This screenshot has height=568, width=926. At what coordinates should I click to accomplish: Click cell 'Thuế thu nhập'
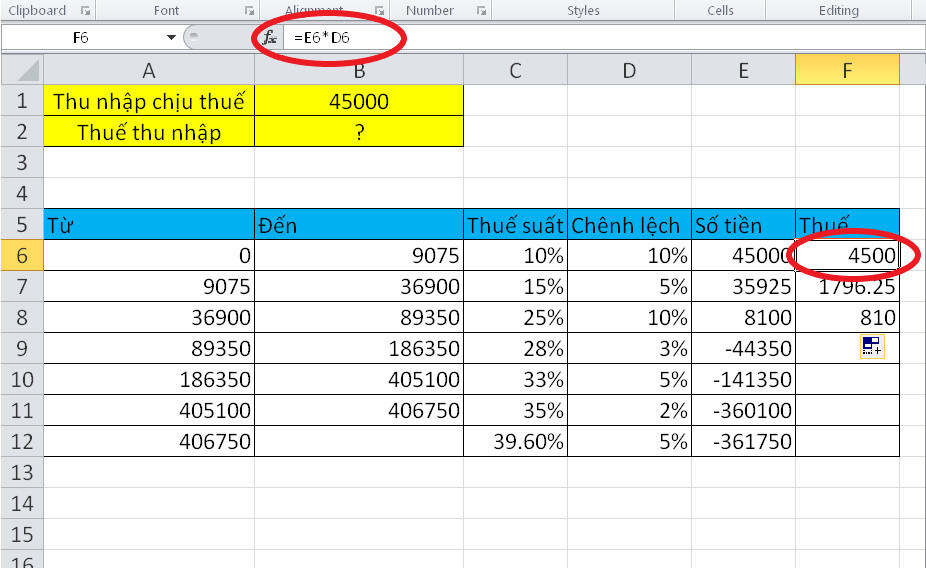149,131
